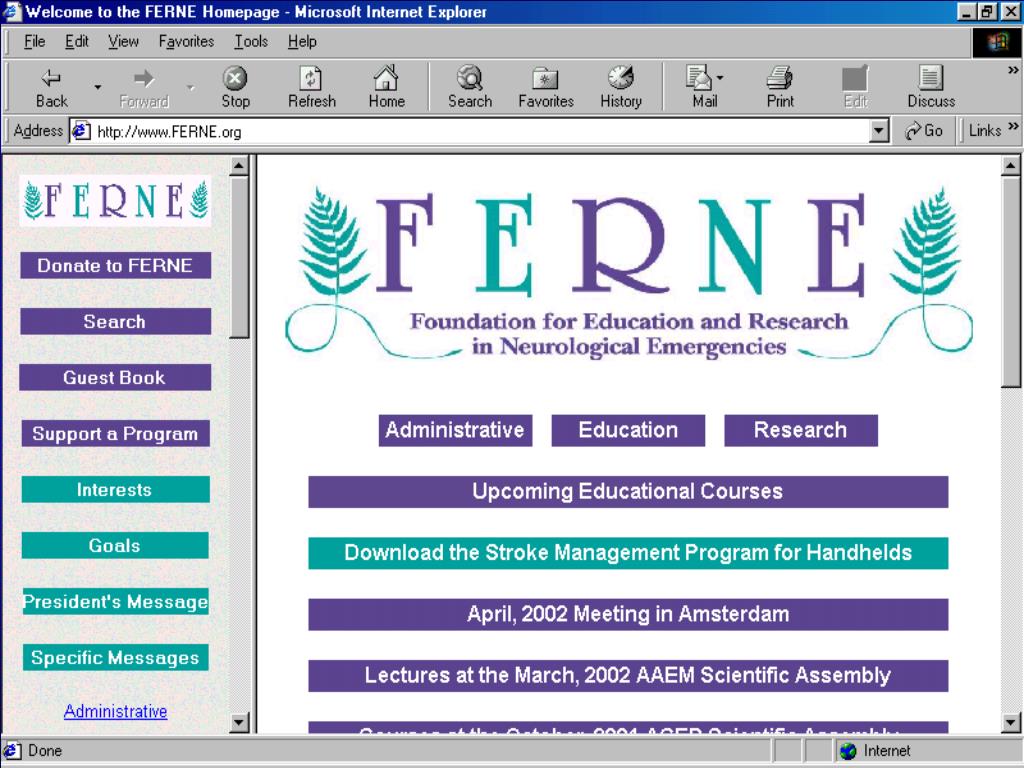This screenshot has width=1024, height=768.
Task: Follow the Administrative link in the sidebar
Action: click(116, 711)
